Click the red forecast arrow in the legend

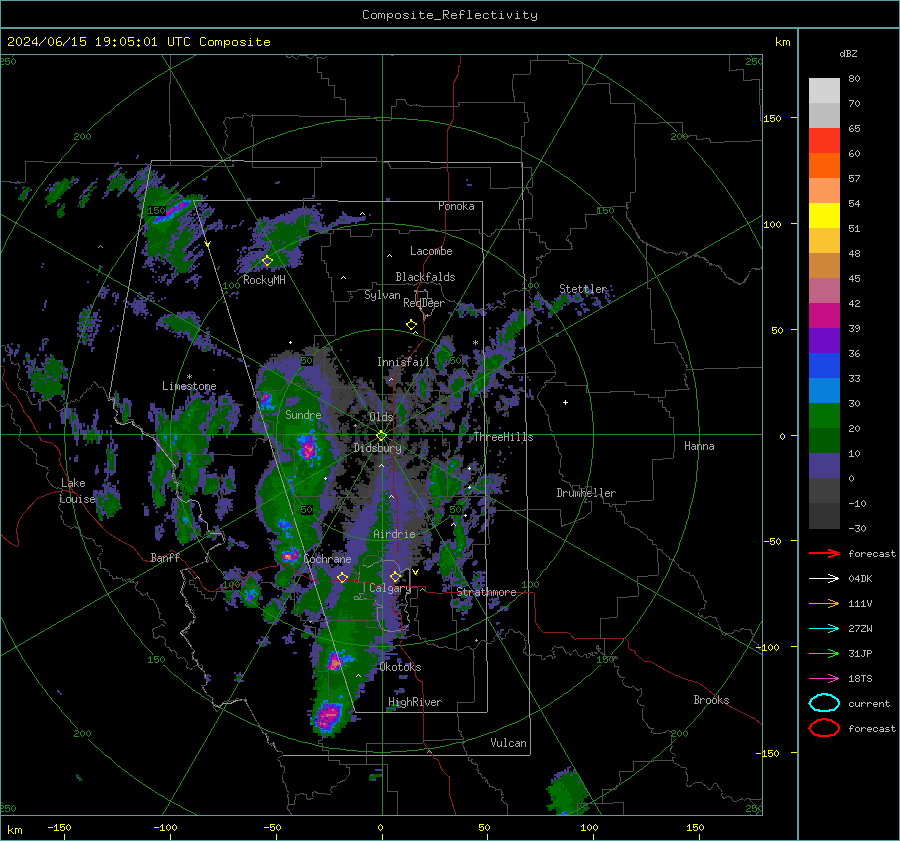824,553
